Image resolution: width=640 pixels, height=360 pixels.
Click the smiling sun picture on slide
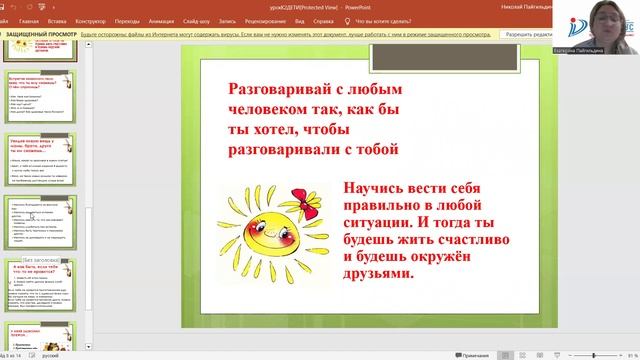pos(274,234)
